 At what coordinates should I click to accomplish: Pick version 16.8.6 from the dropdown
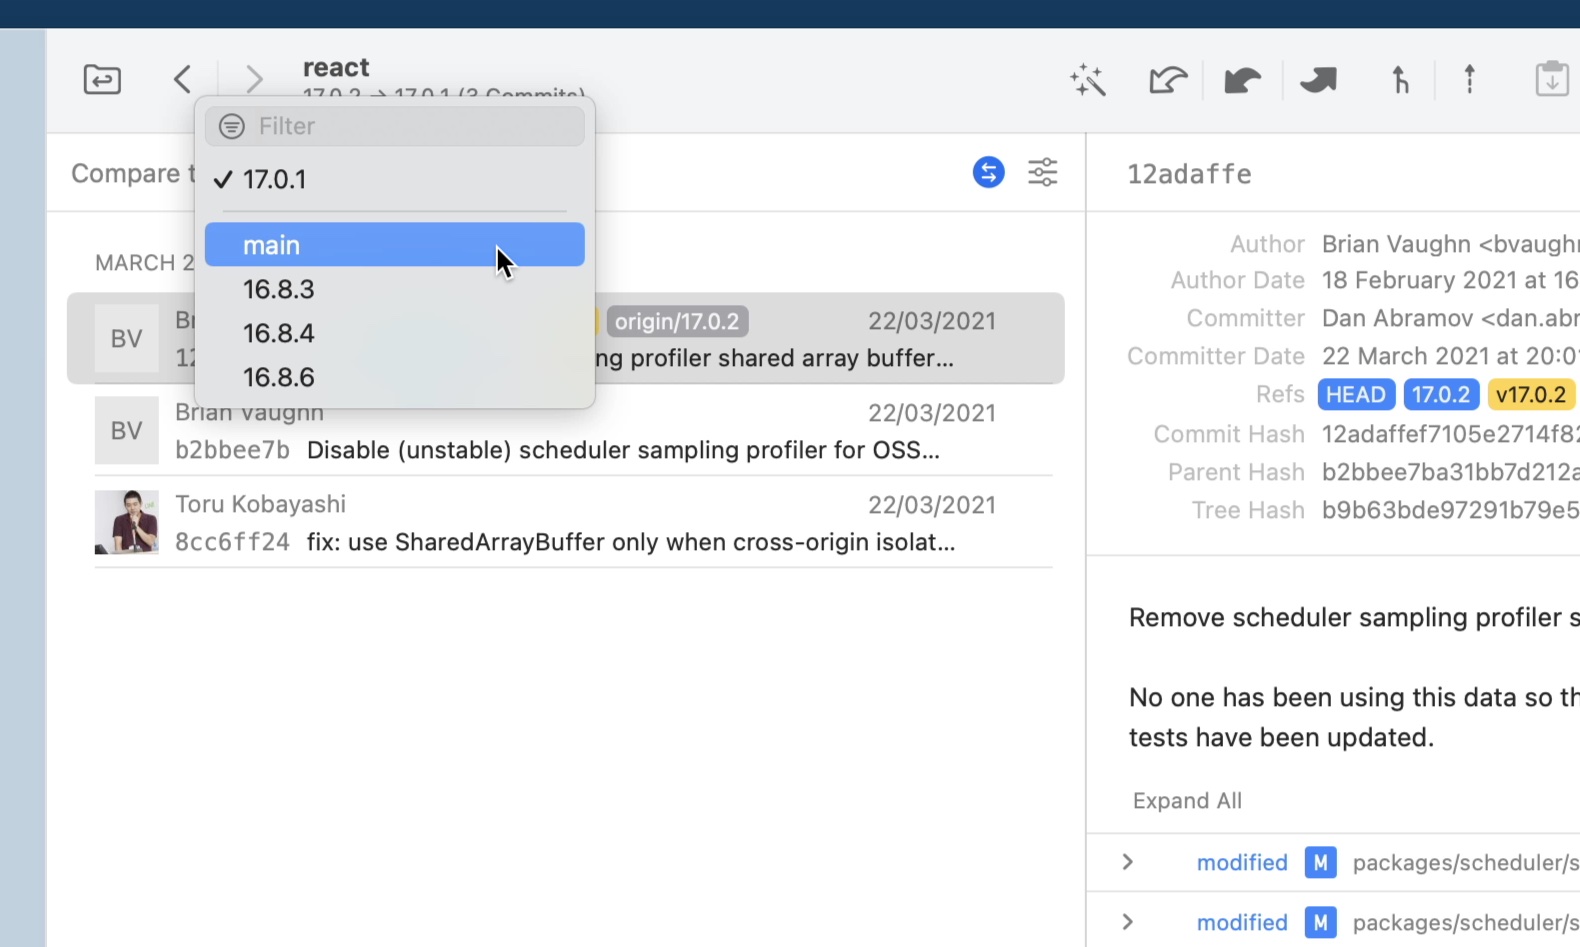point(279,378)
